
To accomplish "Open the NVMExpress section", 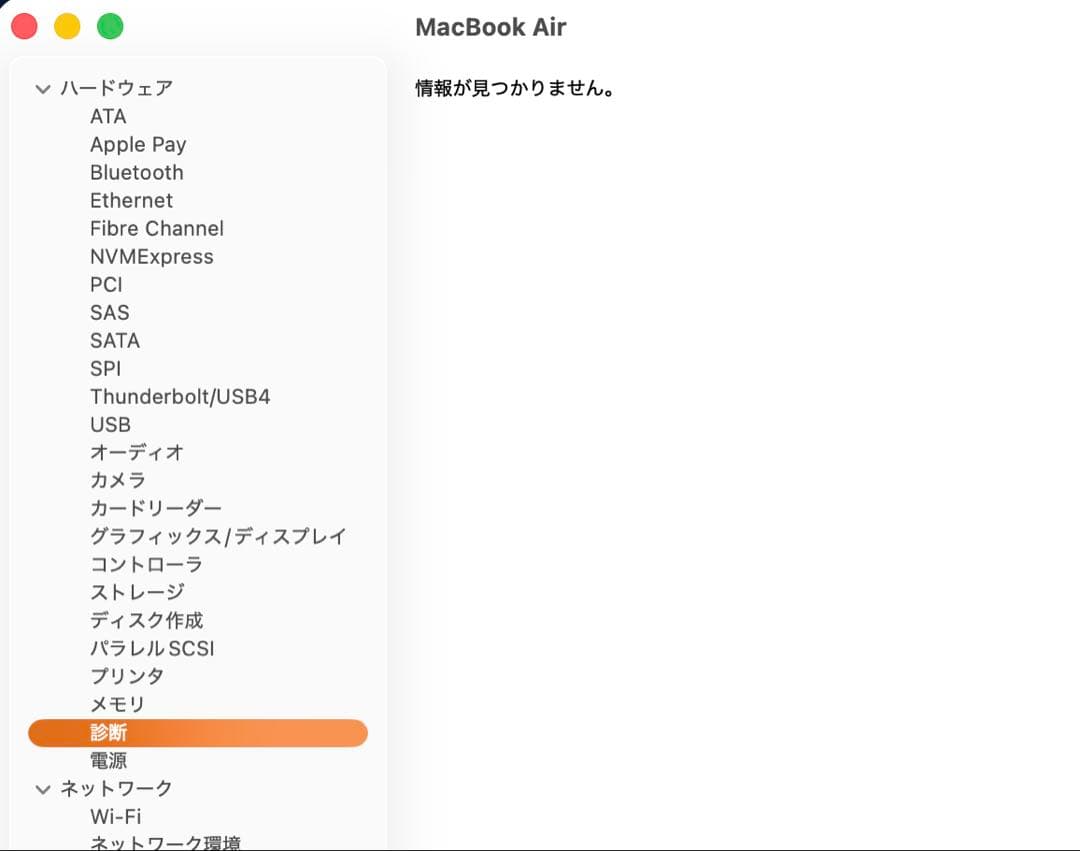I will pyautogui.click(x=152, y=256).
